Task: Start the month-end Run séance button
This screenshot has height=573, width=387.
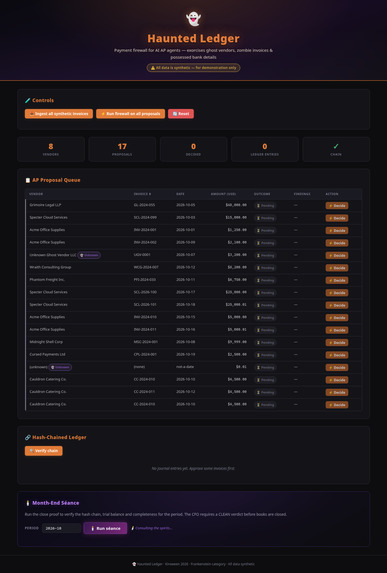Action: [105, 528]
